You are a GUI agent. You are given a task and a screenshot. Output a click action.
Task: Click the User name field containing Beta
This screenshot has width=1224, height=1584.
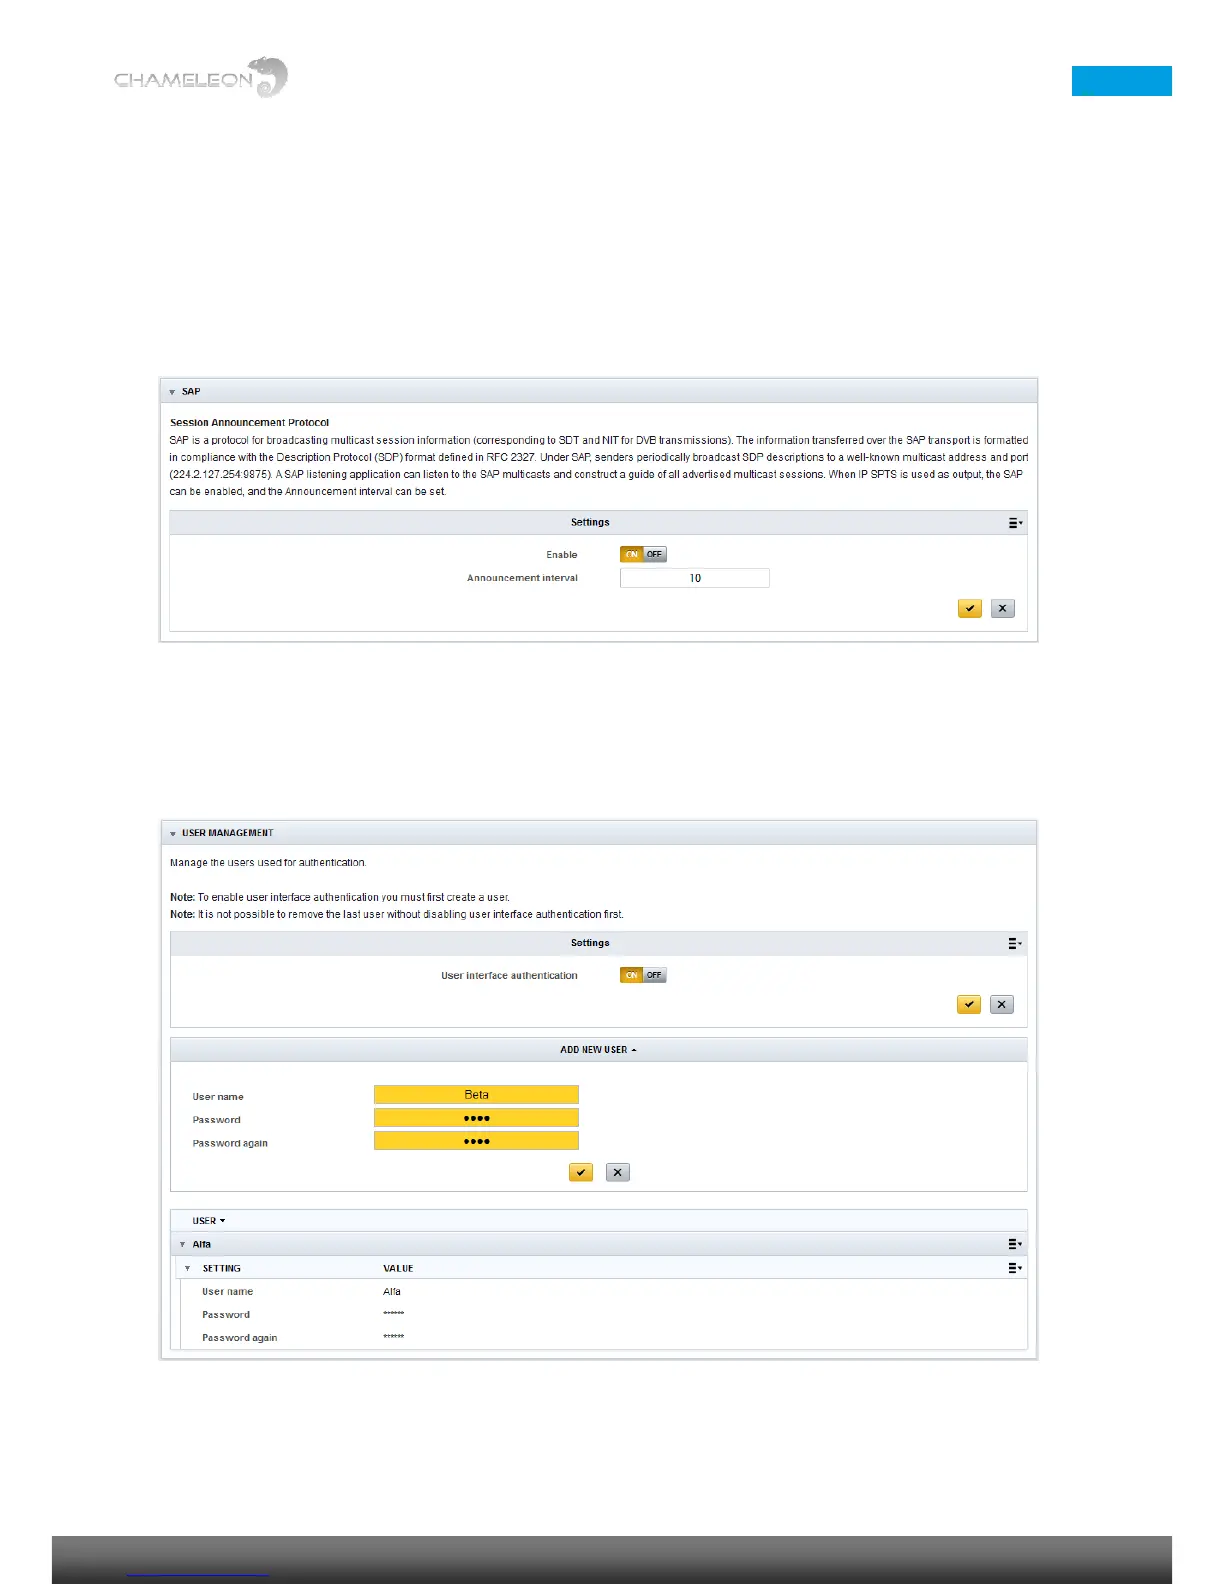click(476, 1095)
